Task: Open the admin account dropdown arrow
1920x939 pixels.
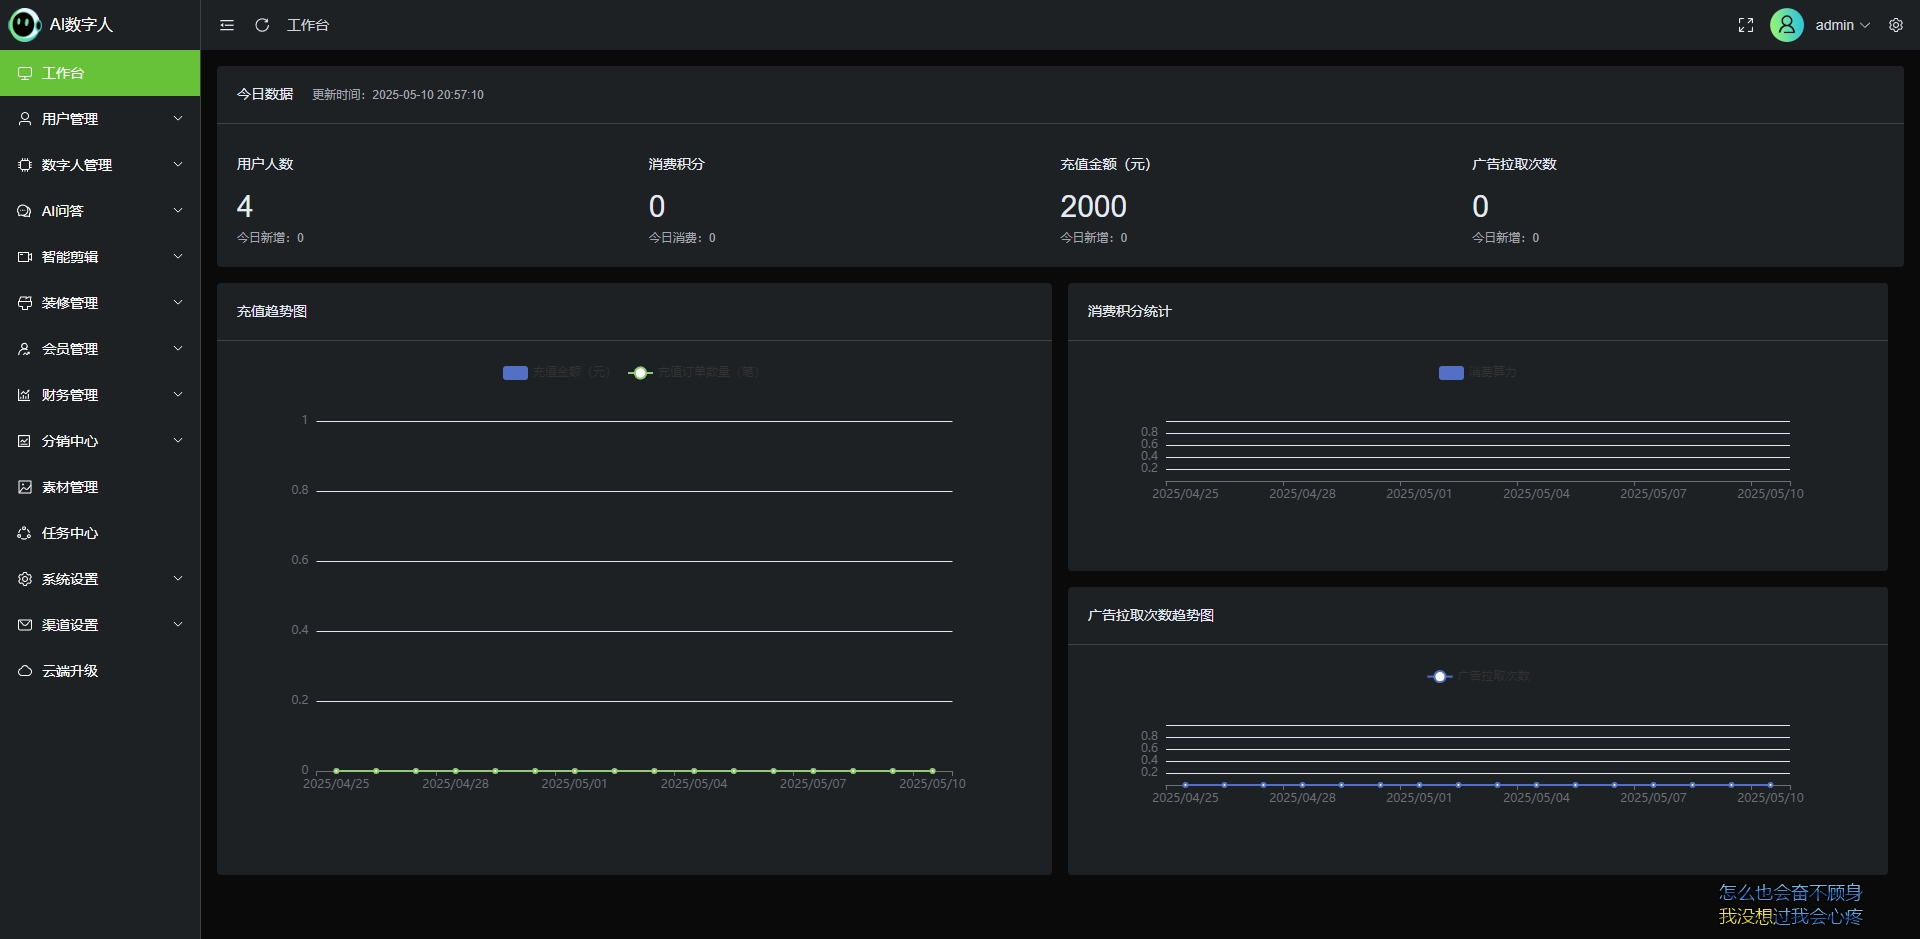Action: pyautogui.click(x=1865, y=25)
